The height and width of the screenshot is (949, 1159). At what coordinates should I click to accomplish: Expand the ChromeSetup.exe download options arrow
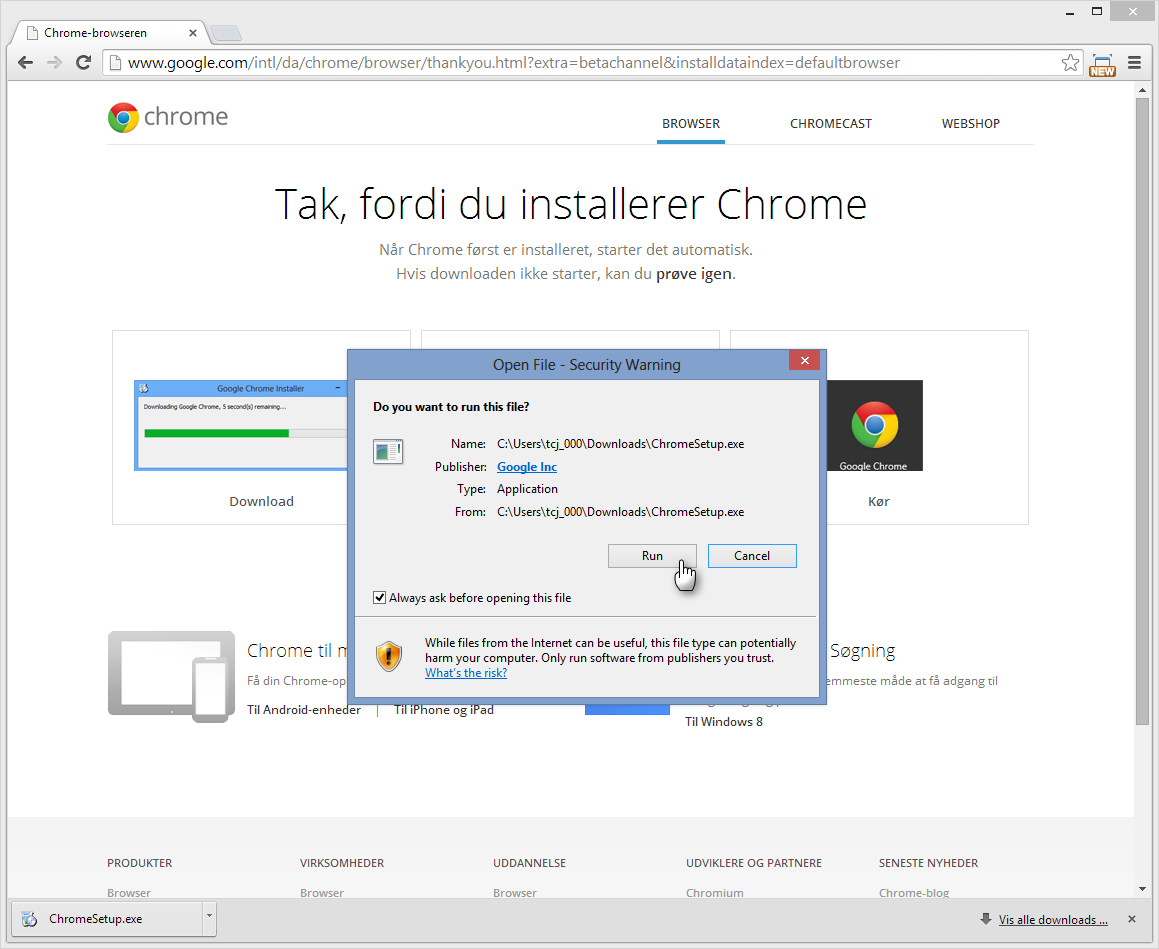(208, 917)
